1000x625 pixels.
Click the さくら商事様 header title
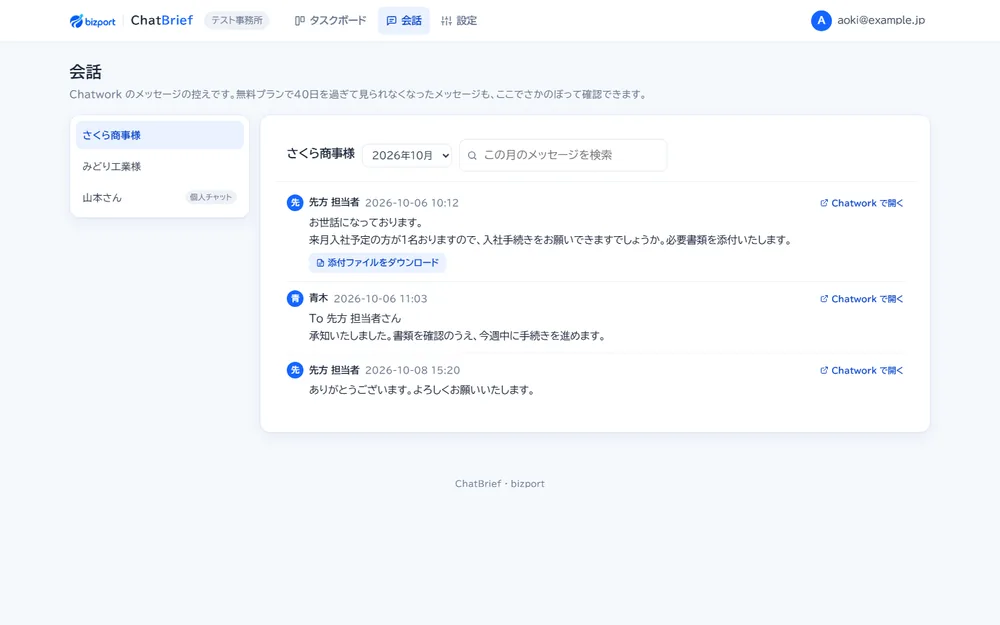[x=320, y=153]
